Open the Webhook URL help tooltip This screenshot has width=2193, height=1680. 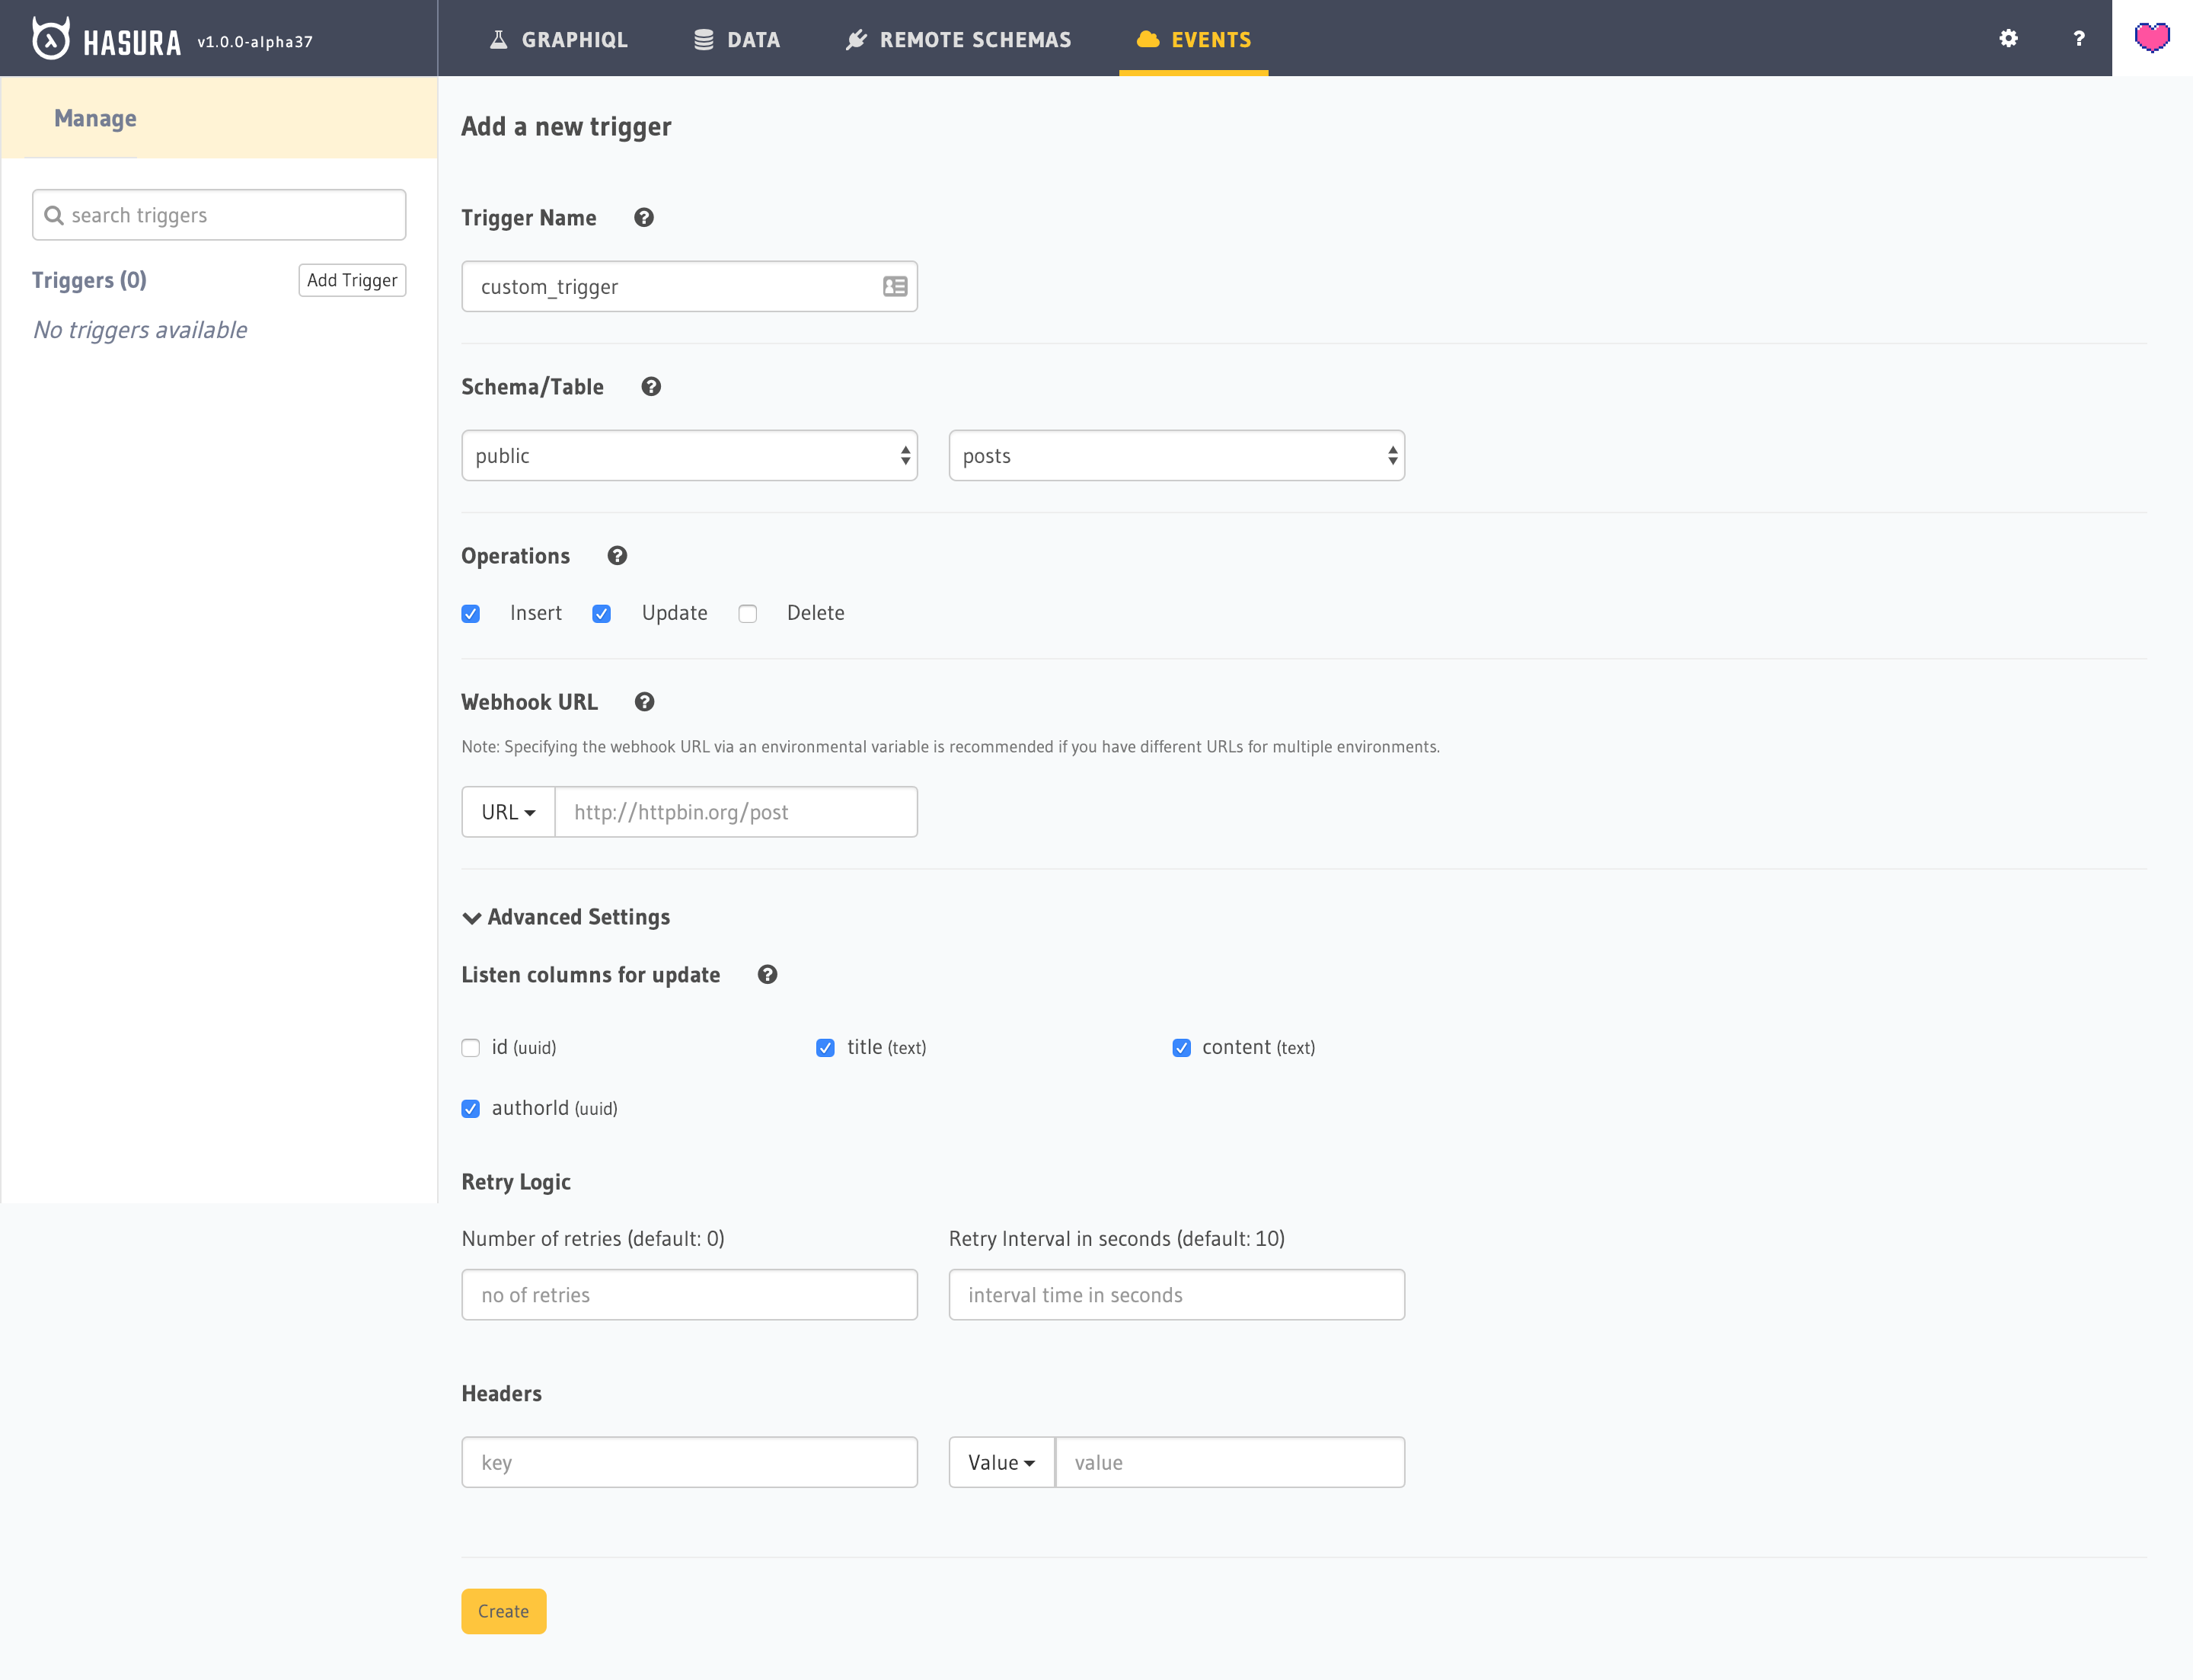644,702
